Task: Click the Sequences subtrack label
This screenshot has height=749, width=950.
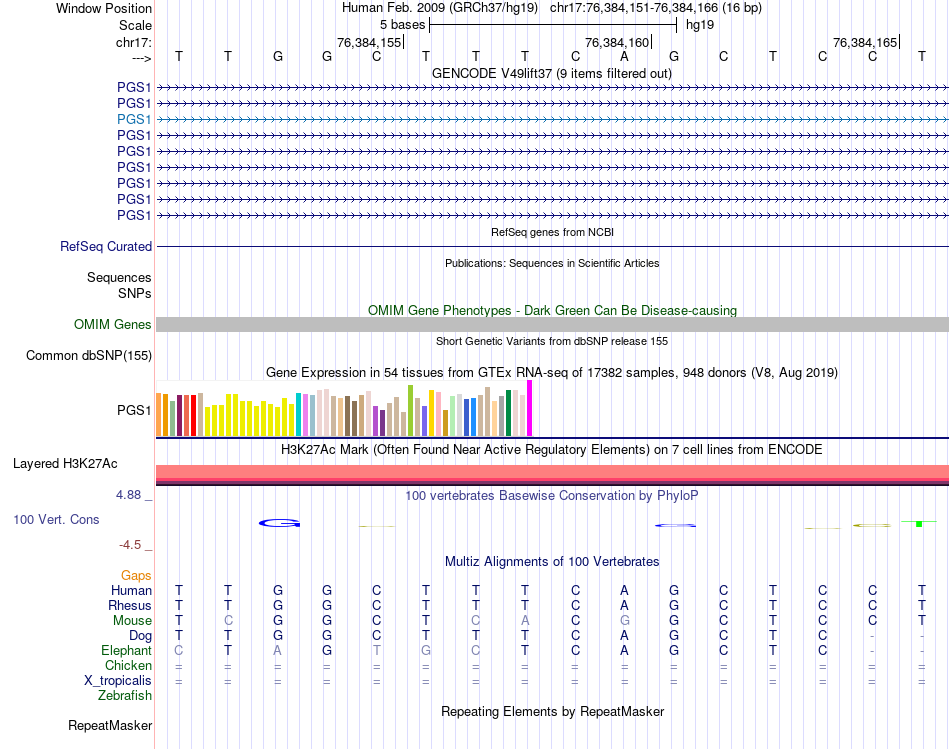Action: pyautogui.click(x=119, y=278)
